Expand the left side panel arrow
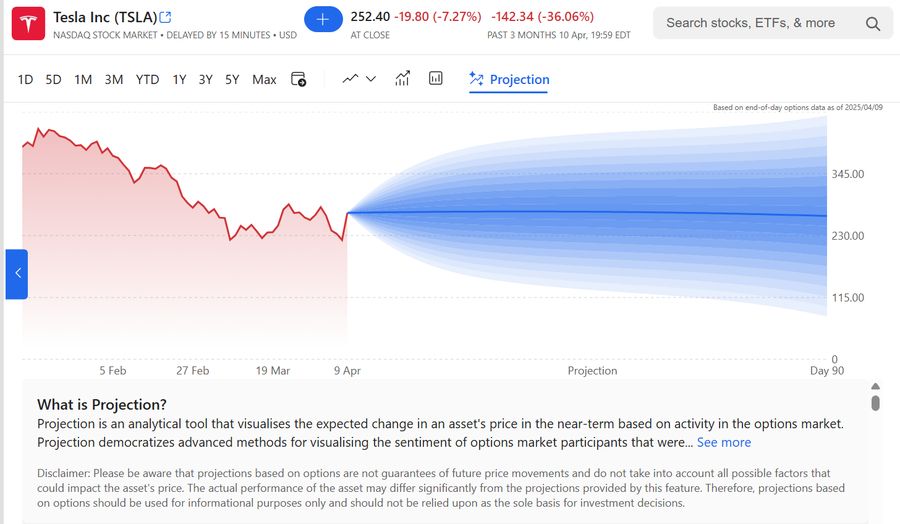The image size is (900, 524). pos(16,274)
